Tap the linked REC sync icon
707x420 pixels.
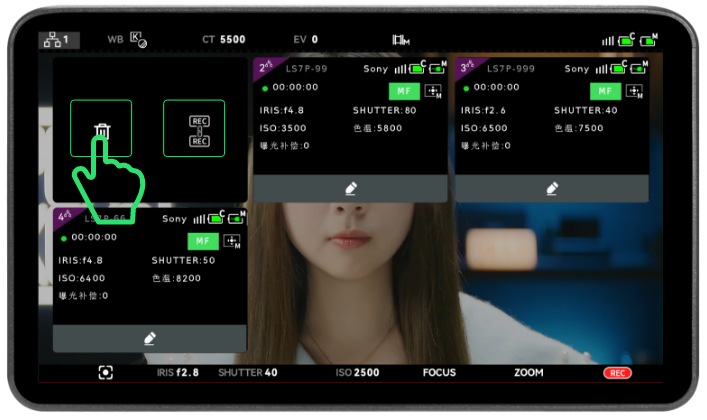coord(194,129)
